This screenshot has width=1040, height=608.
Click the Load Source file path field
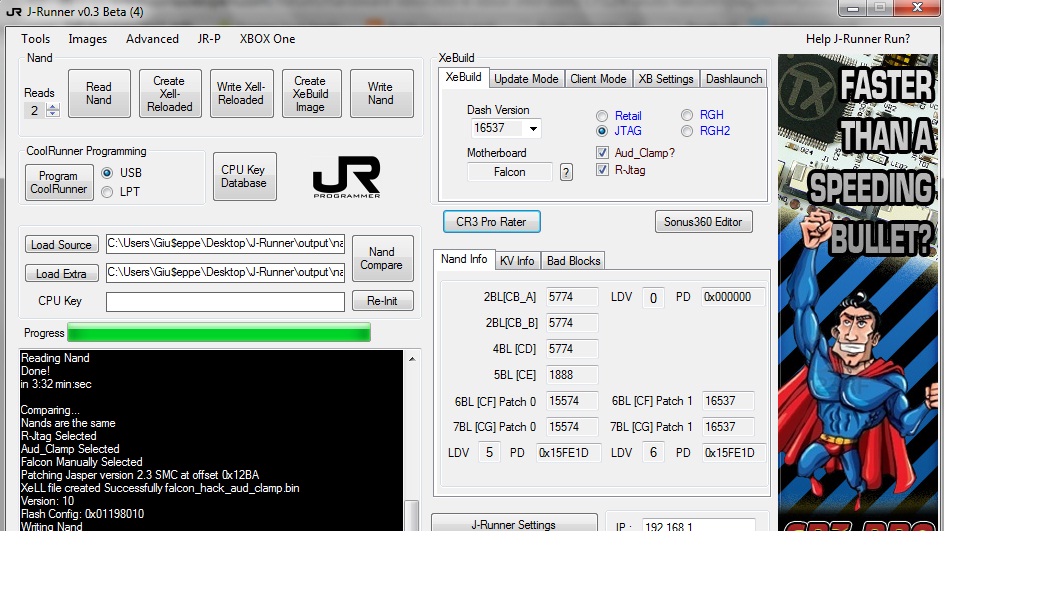[226, 243]
